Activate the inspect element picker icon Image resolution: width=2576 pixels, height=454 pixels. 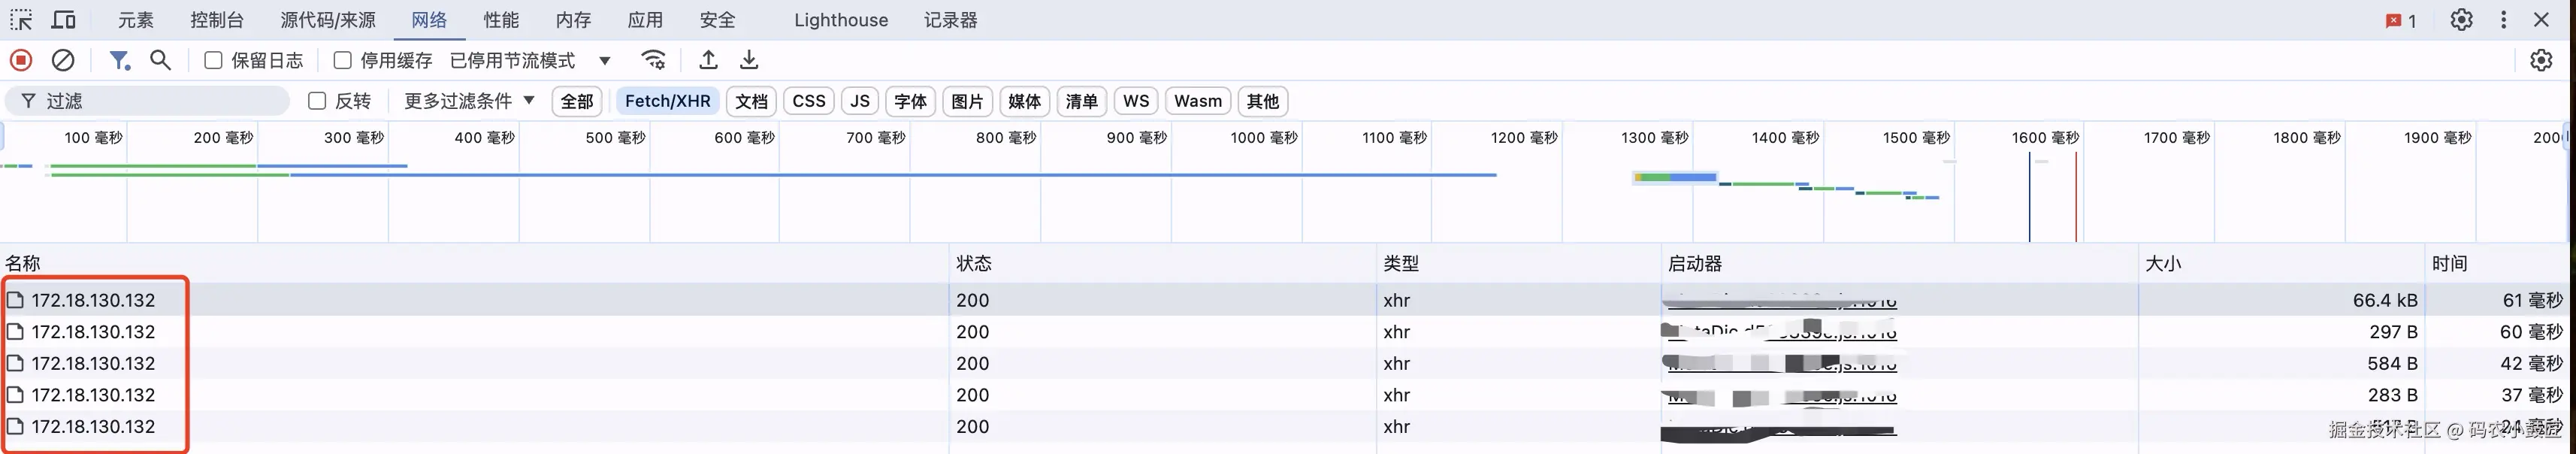(x=21, y=20)
